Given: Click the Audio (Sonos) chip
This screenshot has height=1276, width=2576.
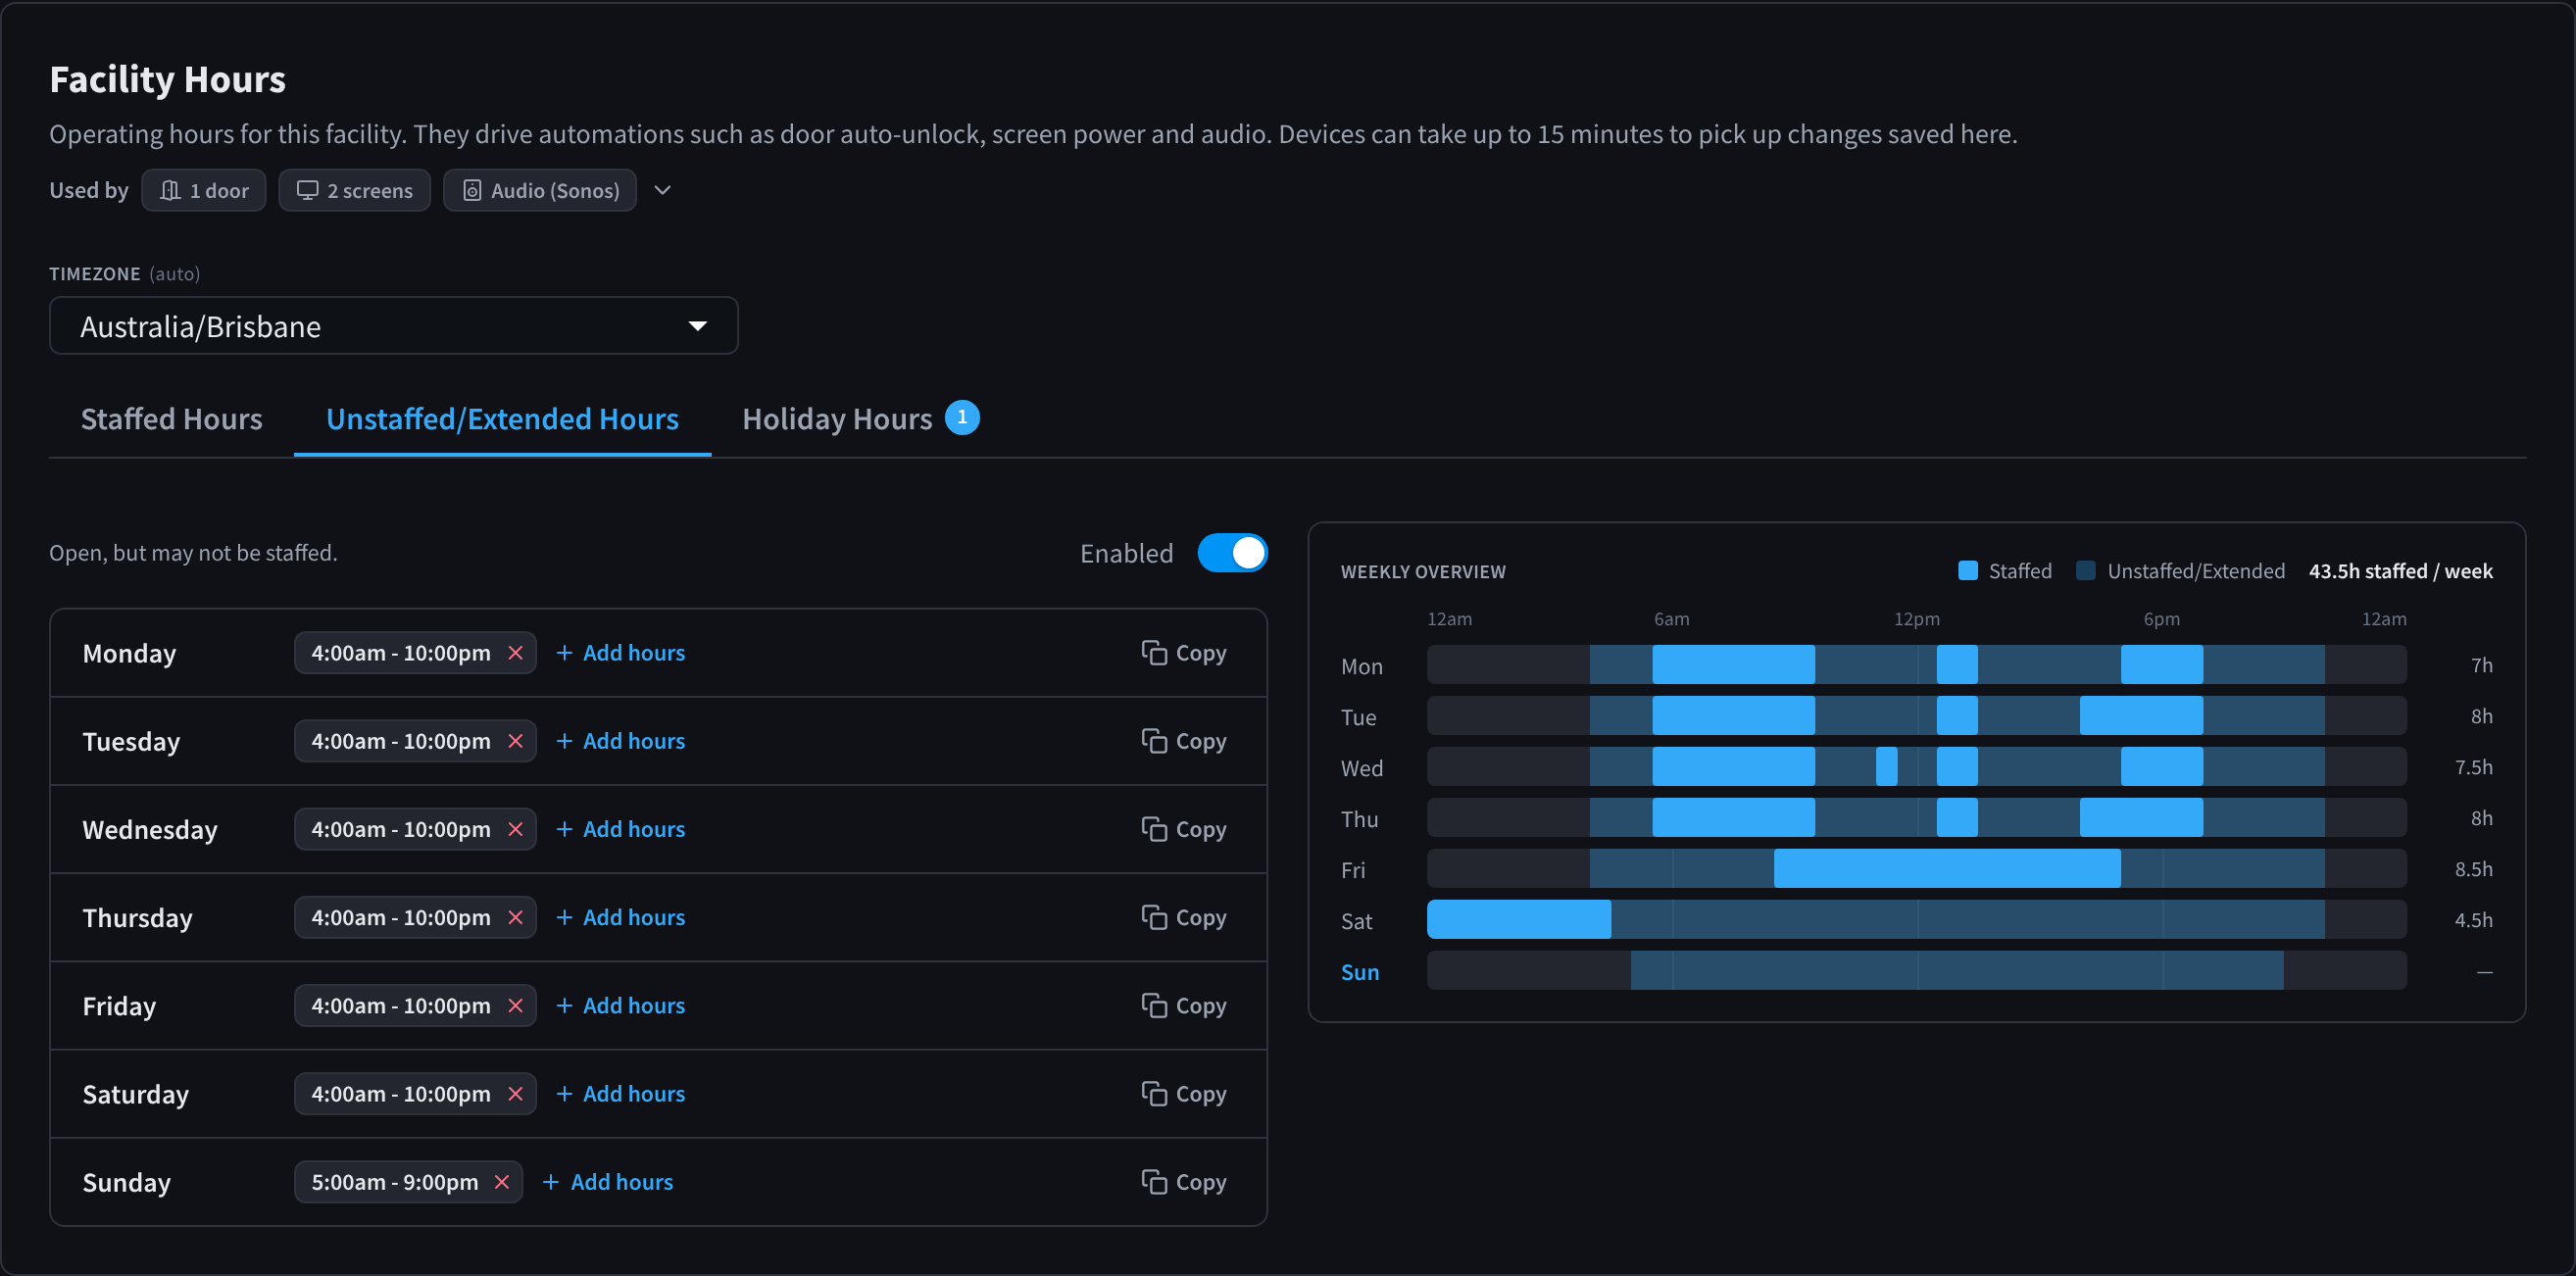Looking at the screenshot, I should [x=540, y=190].
